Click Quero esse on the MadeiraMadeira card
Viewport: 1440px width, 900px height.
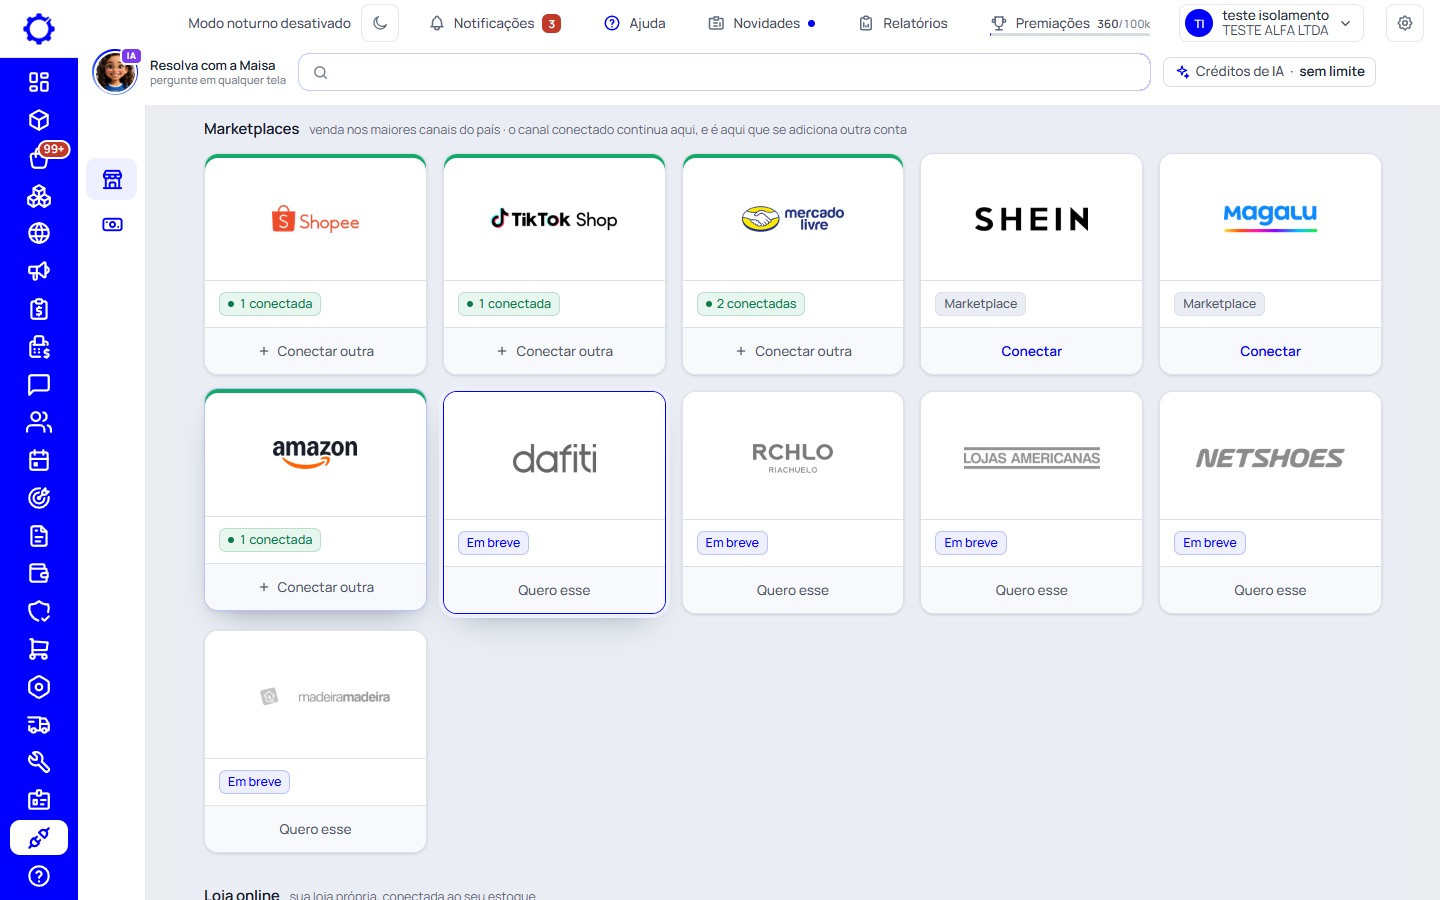coord(316,829)
